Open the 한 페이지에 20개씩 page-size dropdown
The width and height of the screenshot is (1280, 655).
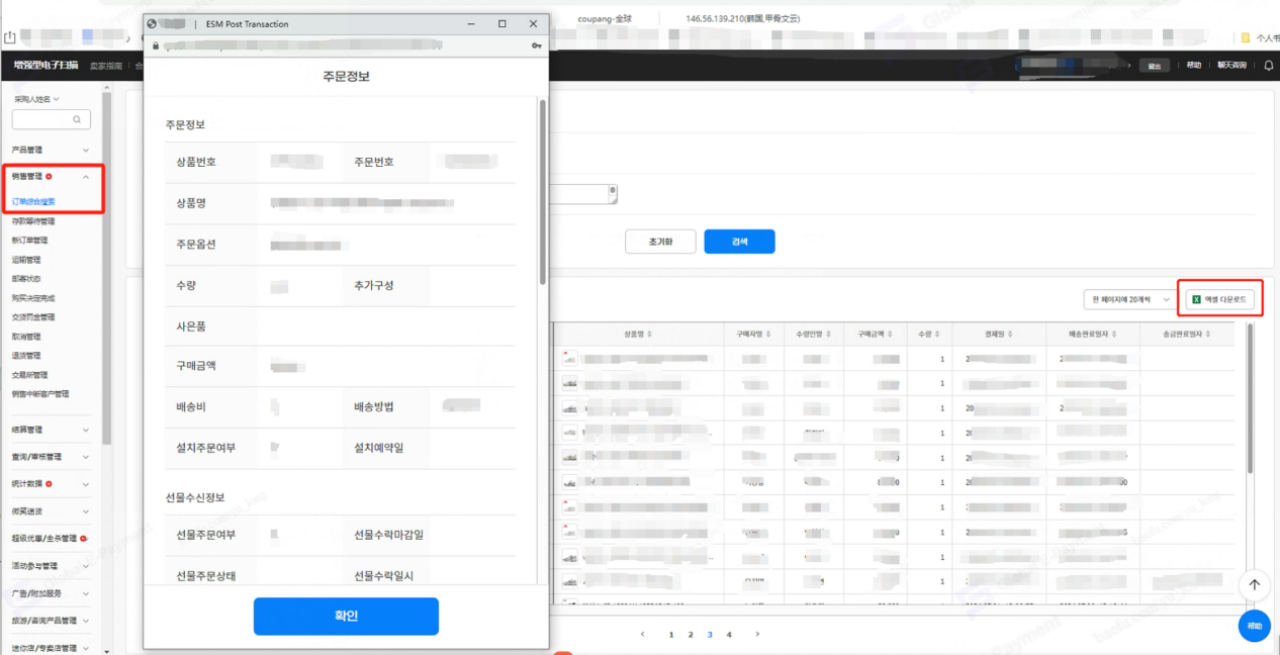coord(1130,299)
